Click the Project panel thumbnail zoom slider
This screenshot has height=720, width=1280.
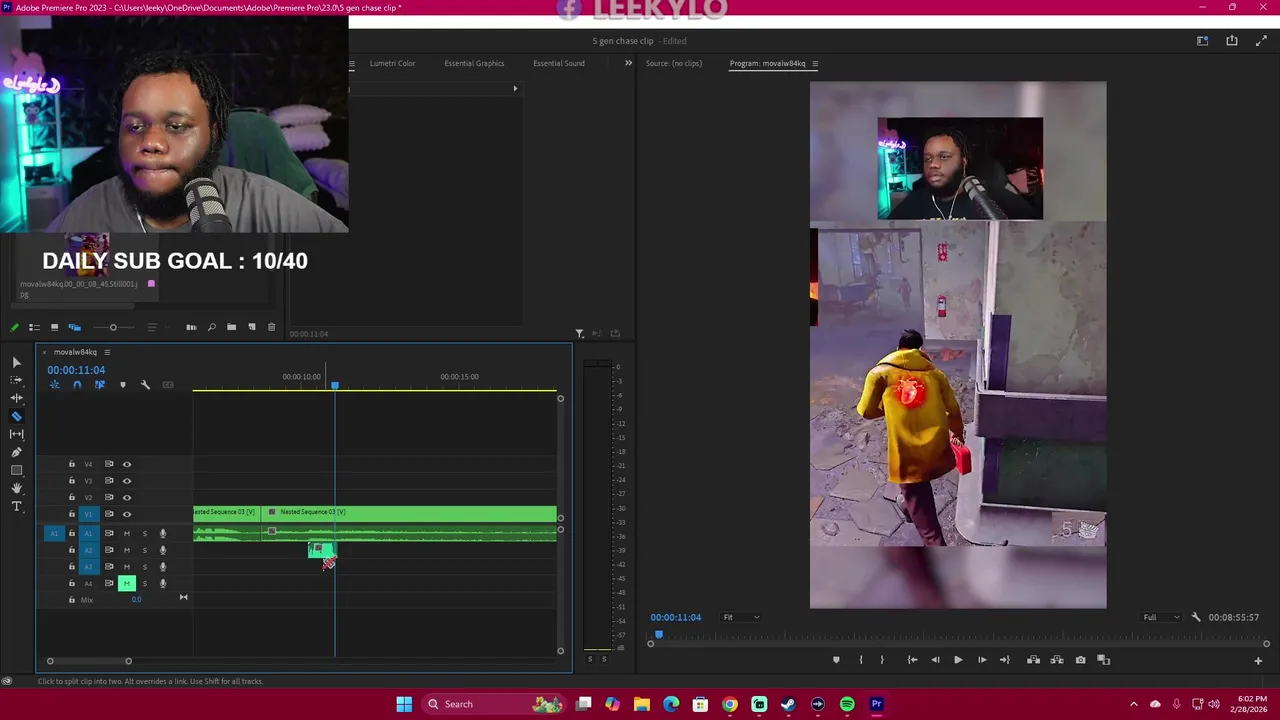(x=113, y=327)
